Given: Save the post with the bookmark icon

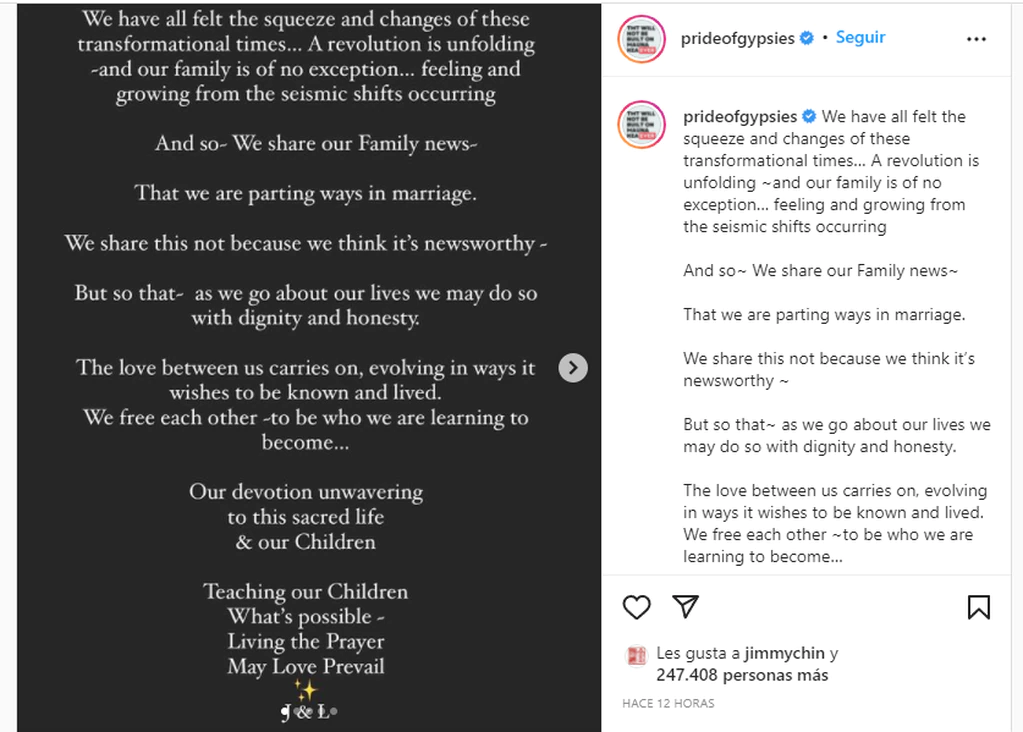Looking at the screenshot, I should [978, 607].
